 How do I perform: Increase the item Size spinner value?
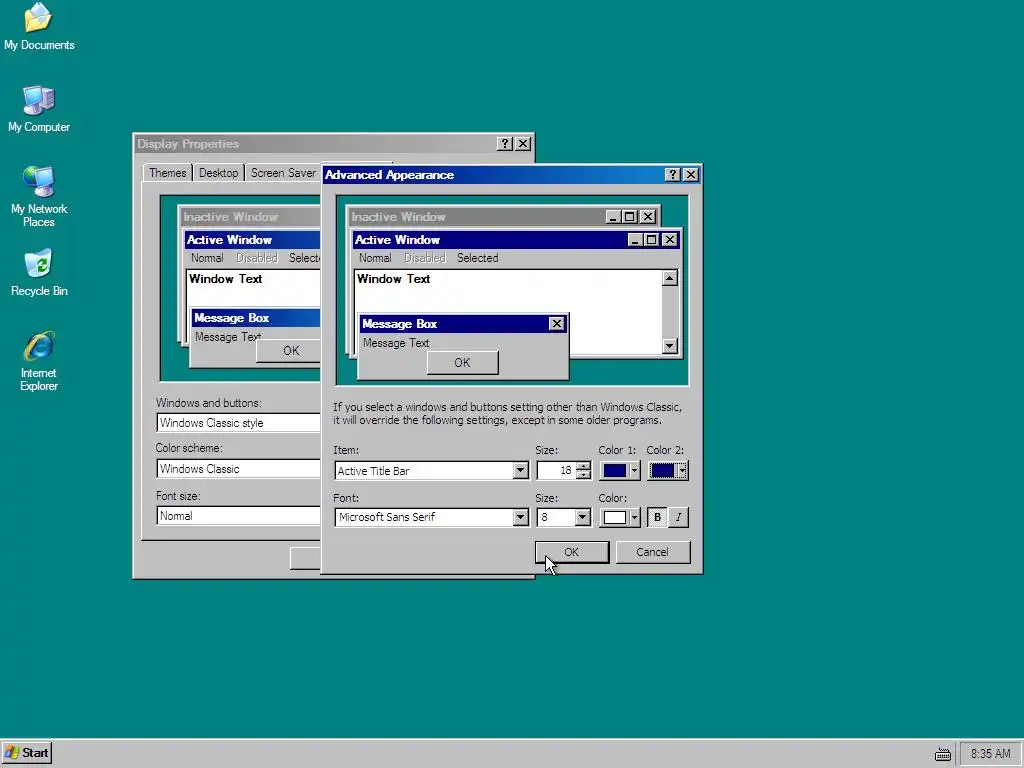click(583, 466)
